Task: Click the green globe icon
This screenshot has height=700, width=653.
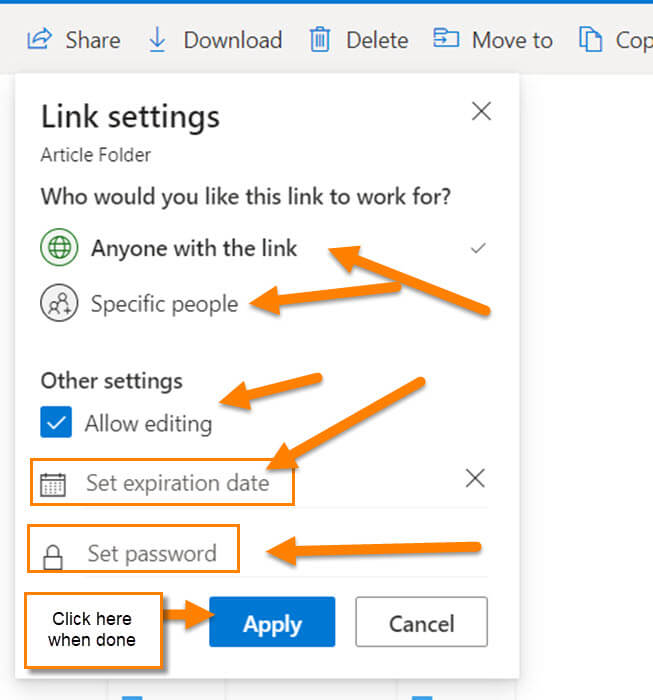Action: pos(59,247)
